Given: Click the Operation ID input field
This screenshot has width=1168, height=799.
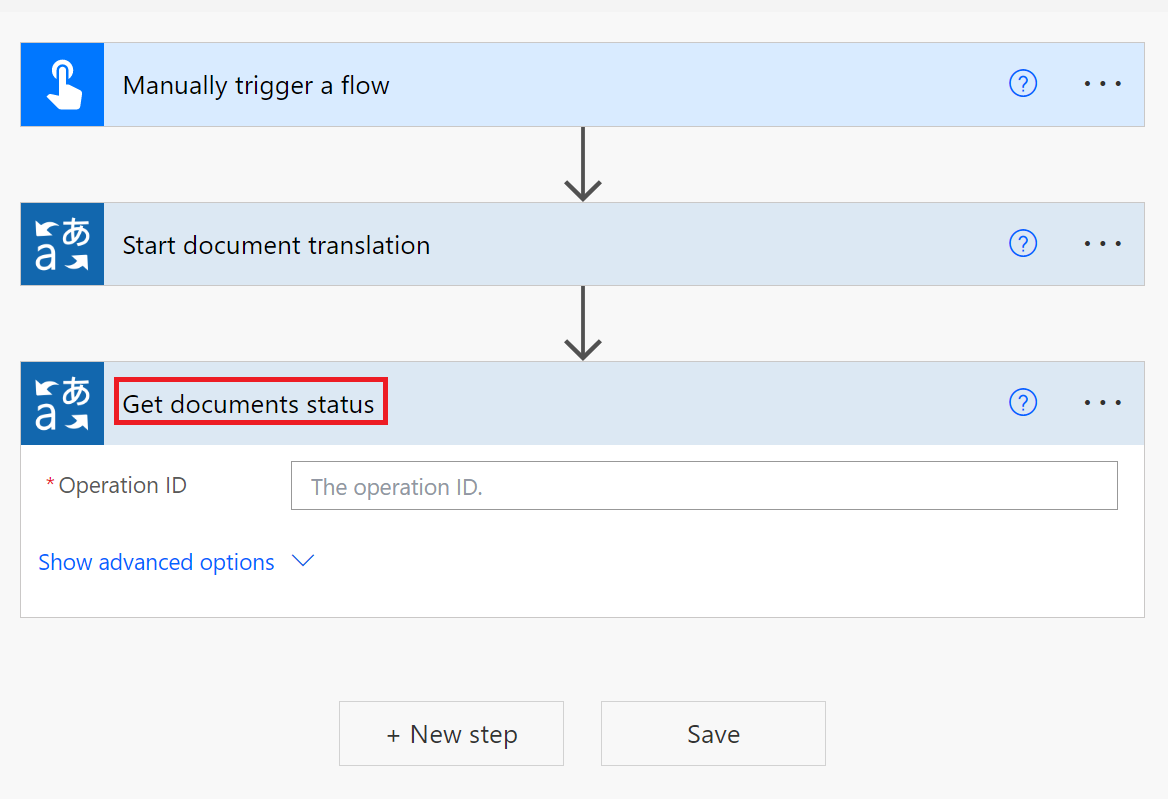Looking at the screenshot, I should (704, 485).
